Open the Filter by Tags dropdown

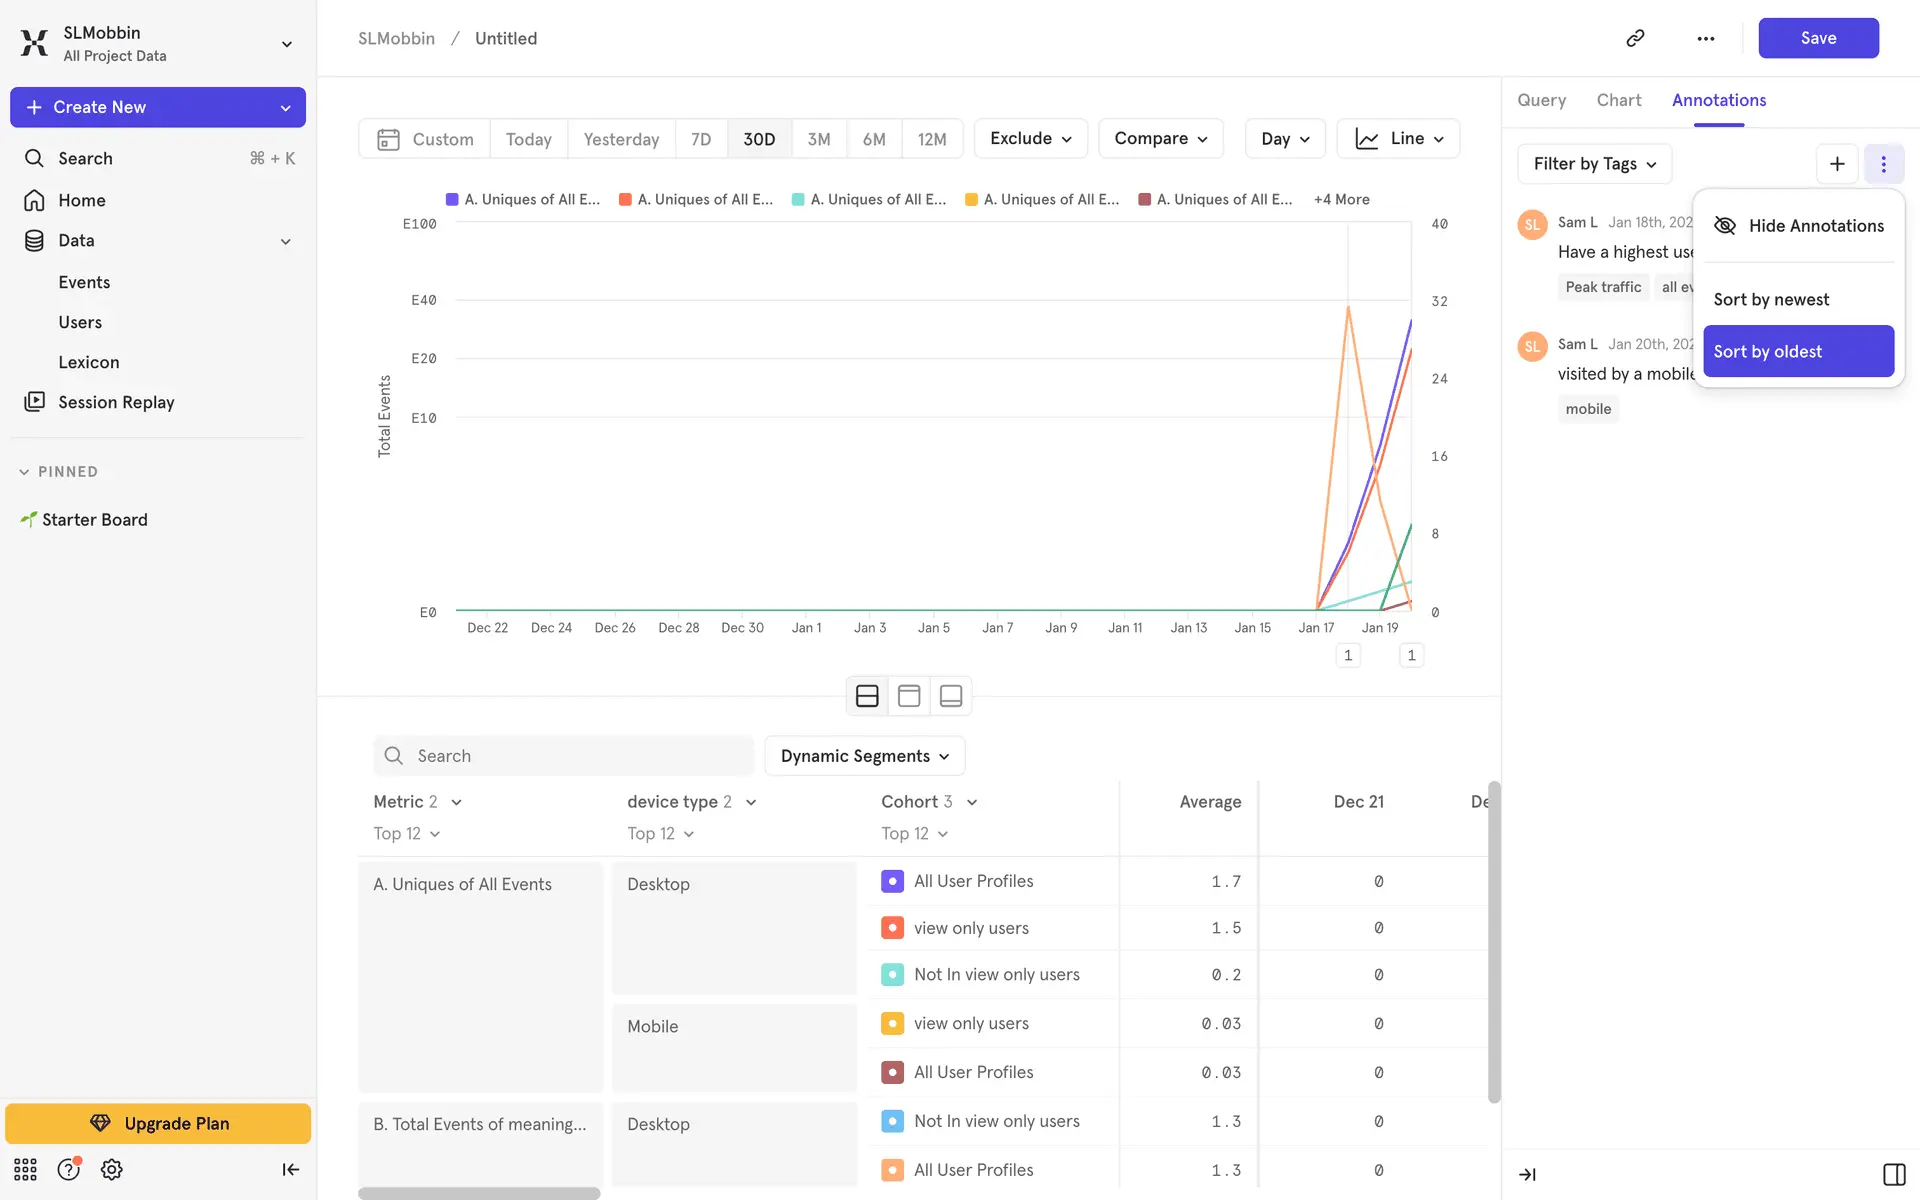point(1594,164)
